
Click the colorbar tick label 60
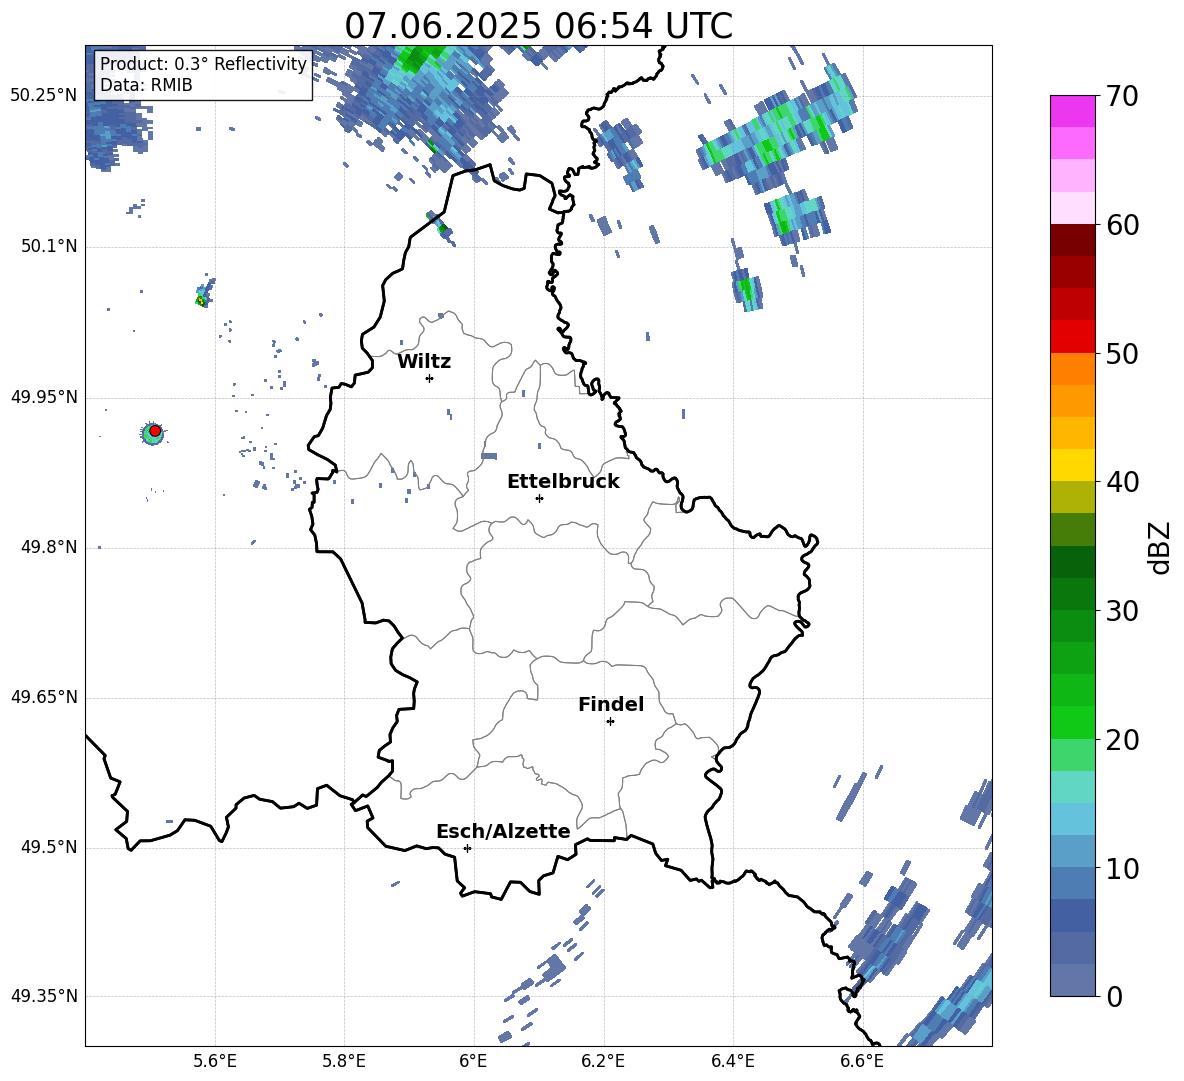click(1121, 225)
